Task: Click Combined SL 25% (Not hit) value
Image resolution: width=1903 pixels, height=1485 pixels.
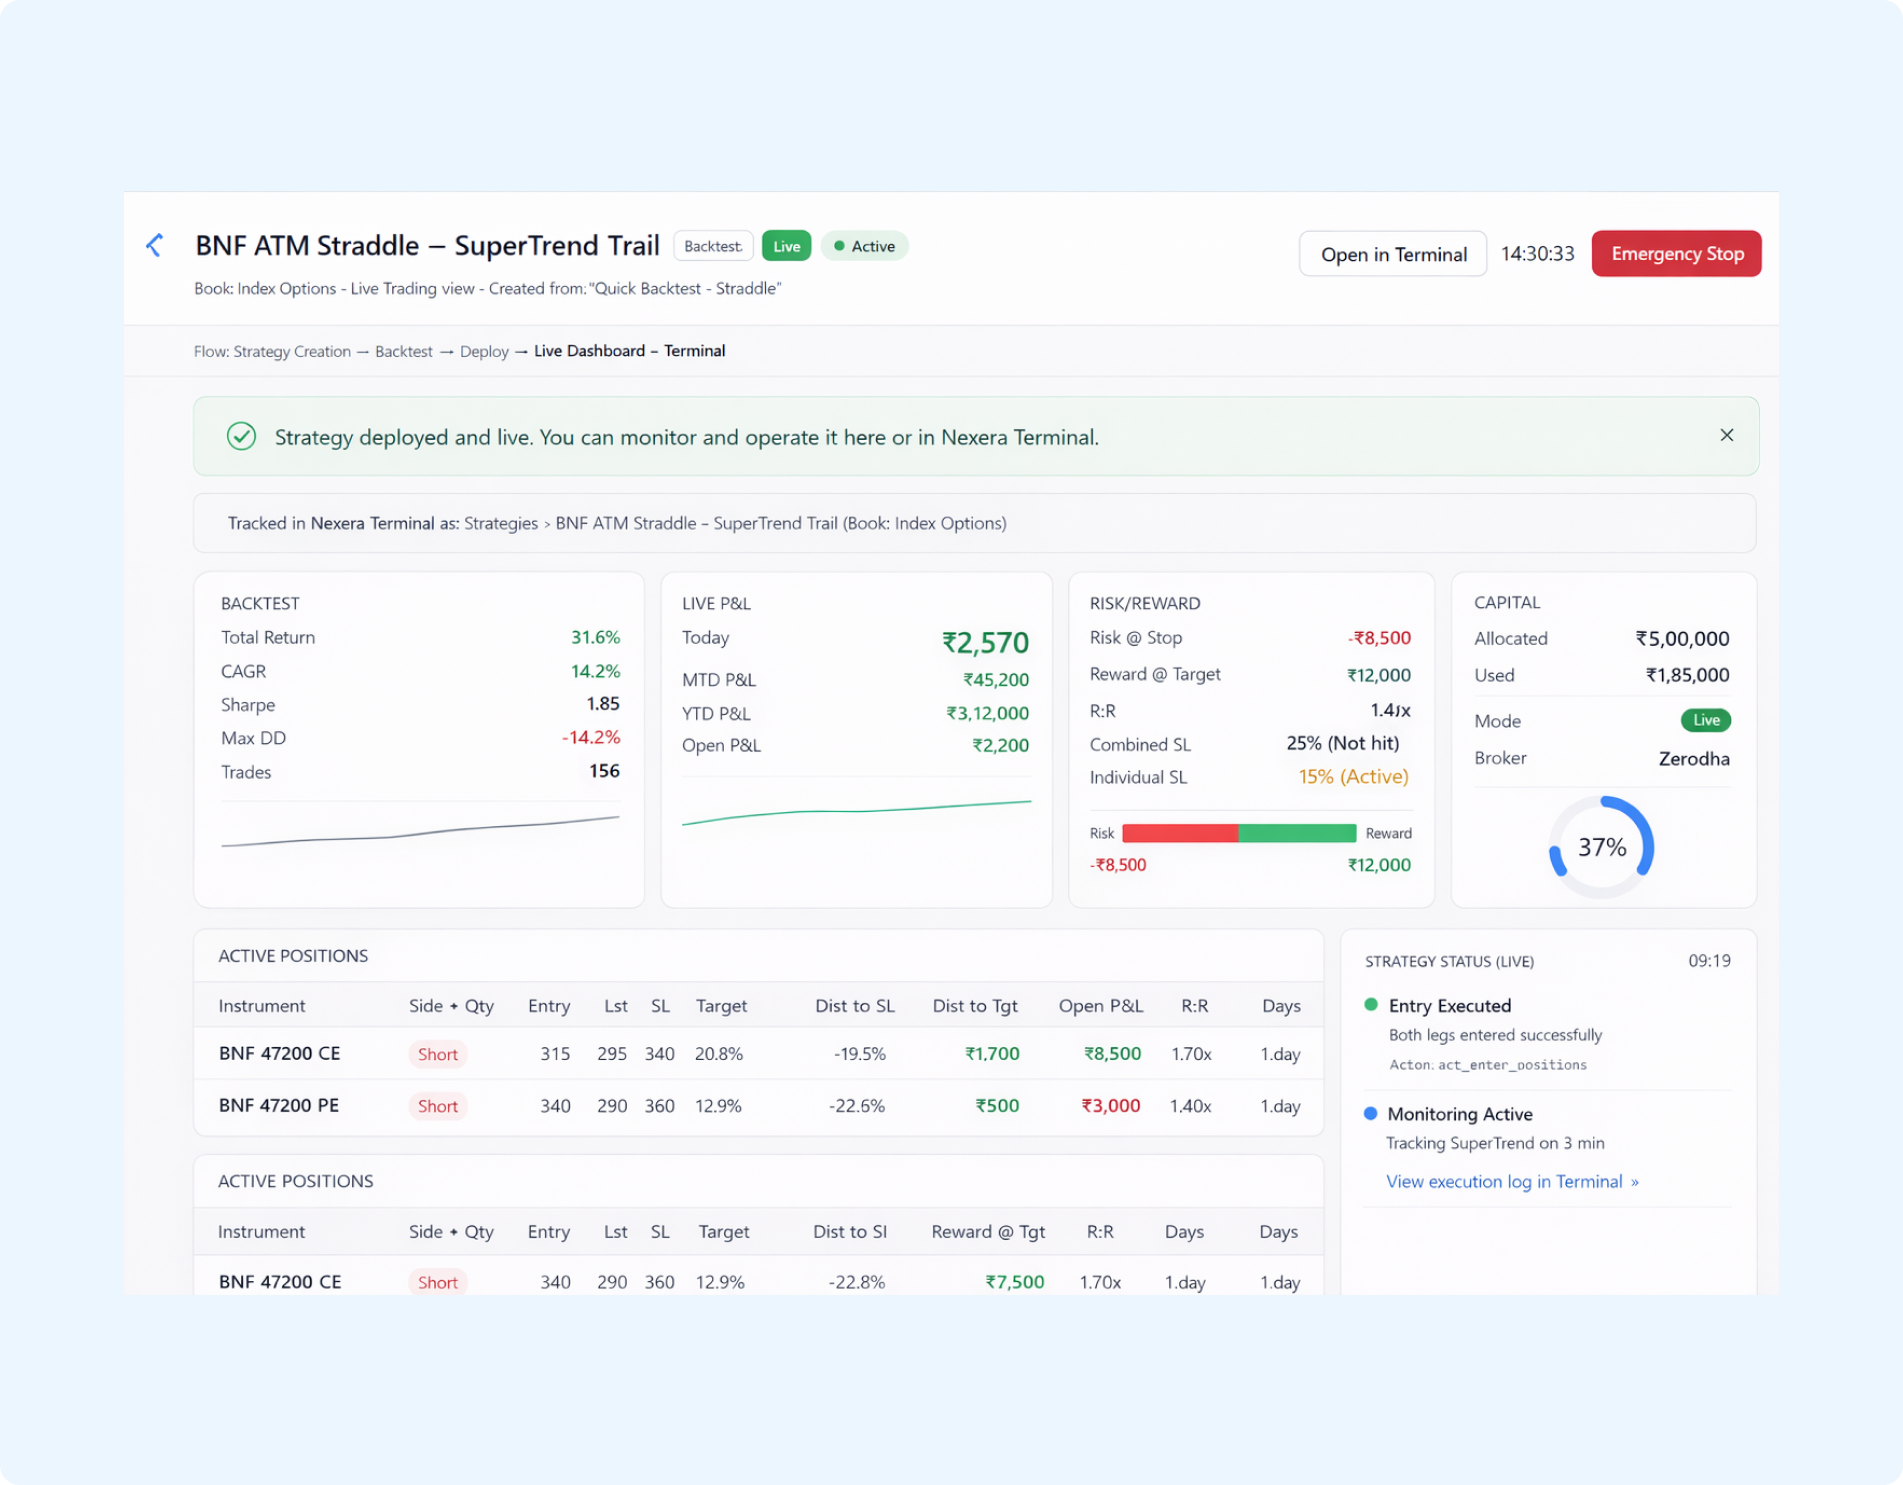Action: (x=1342, y=743)
